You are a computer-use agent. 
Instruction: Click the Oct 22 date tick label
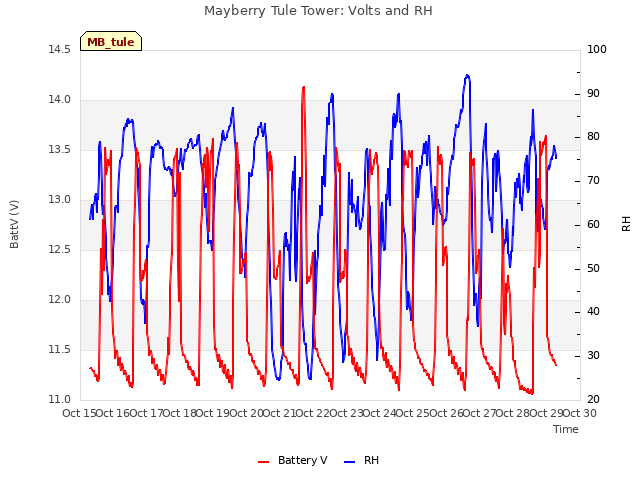pyautogui.click(x=312, y=413)
